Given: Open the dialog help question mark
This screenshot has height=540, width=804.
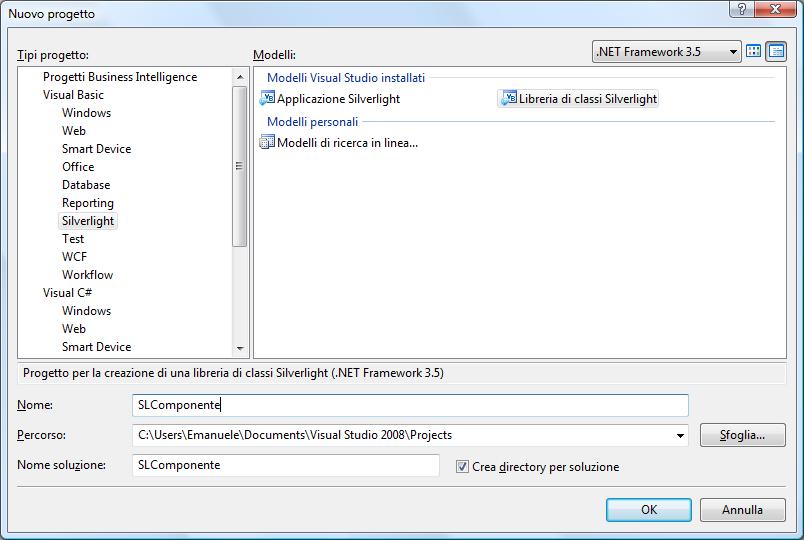Looking at the screenshot, I should (741, 9).
